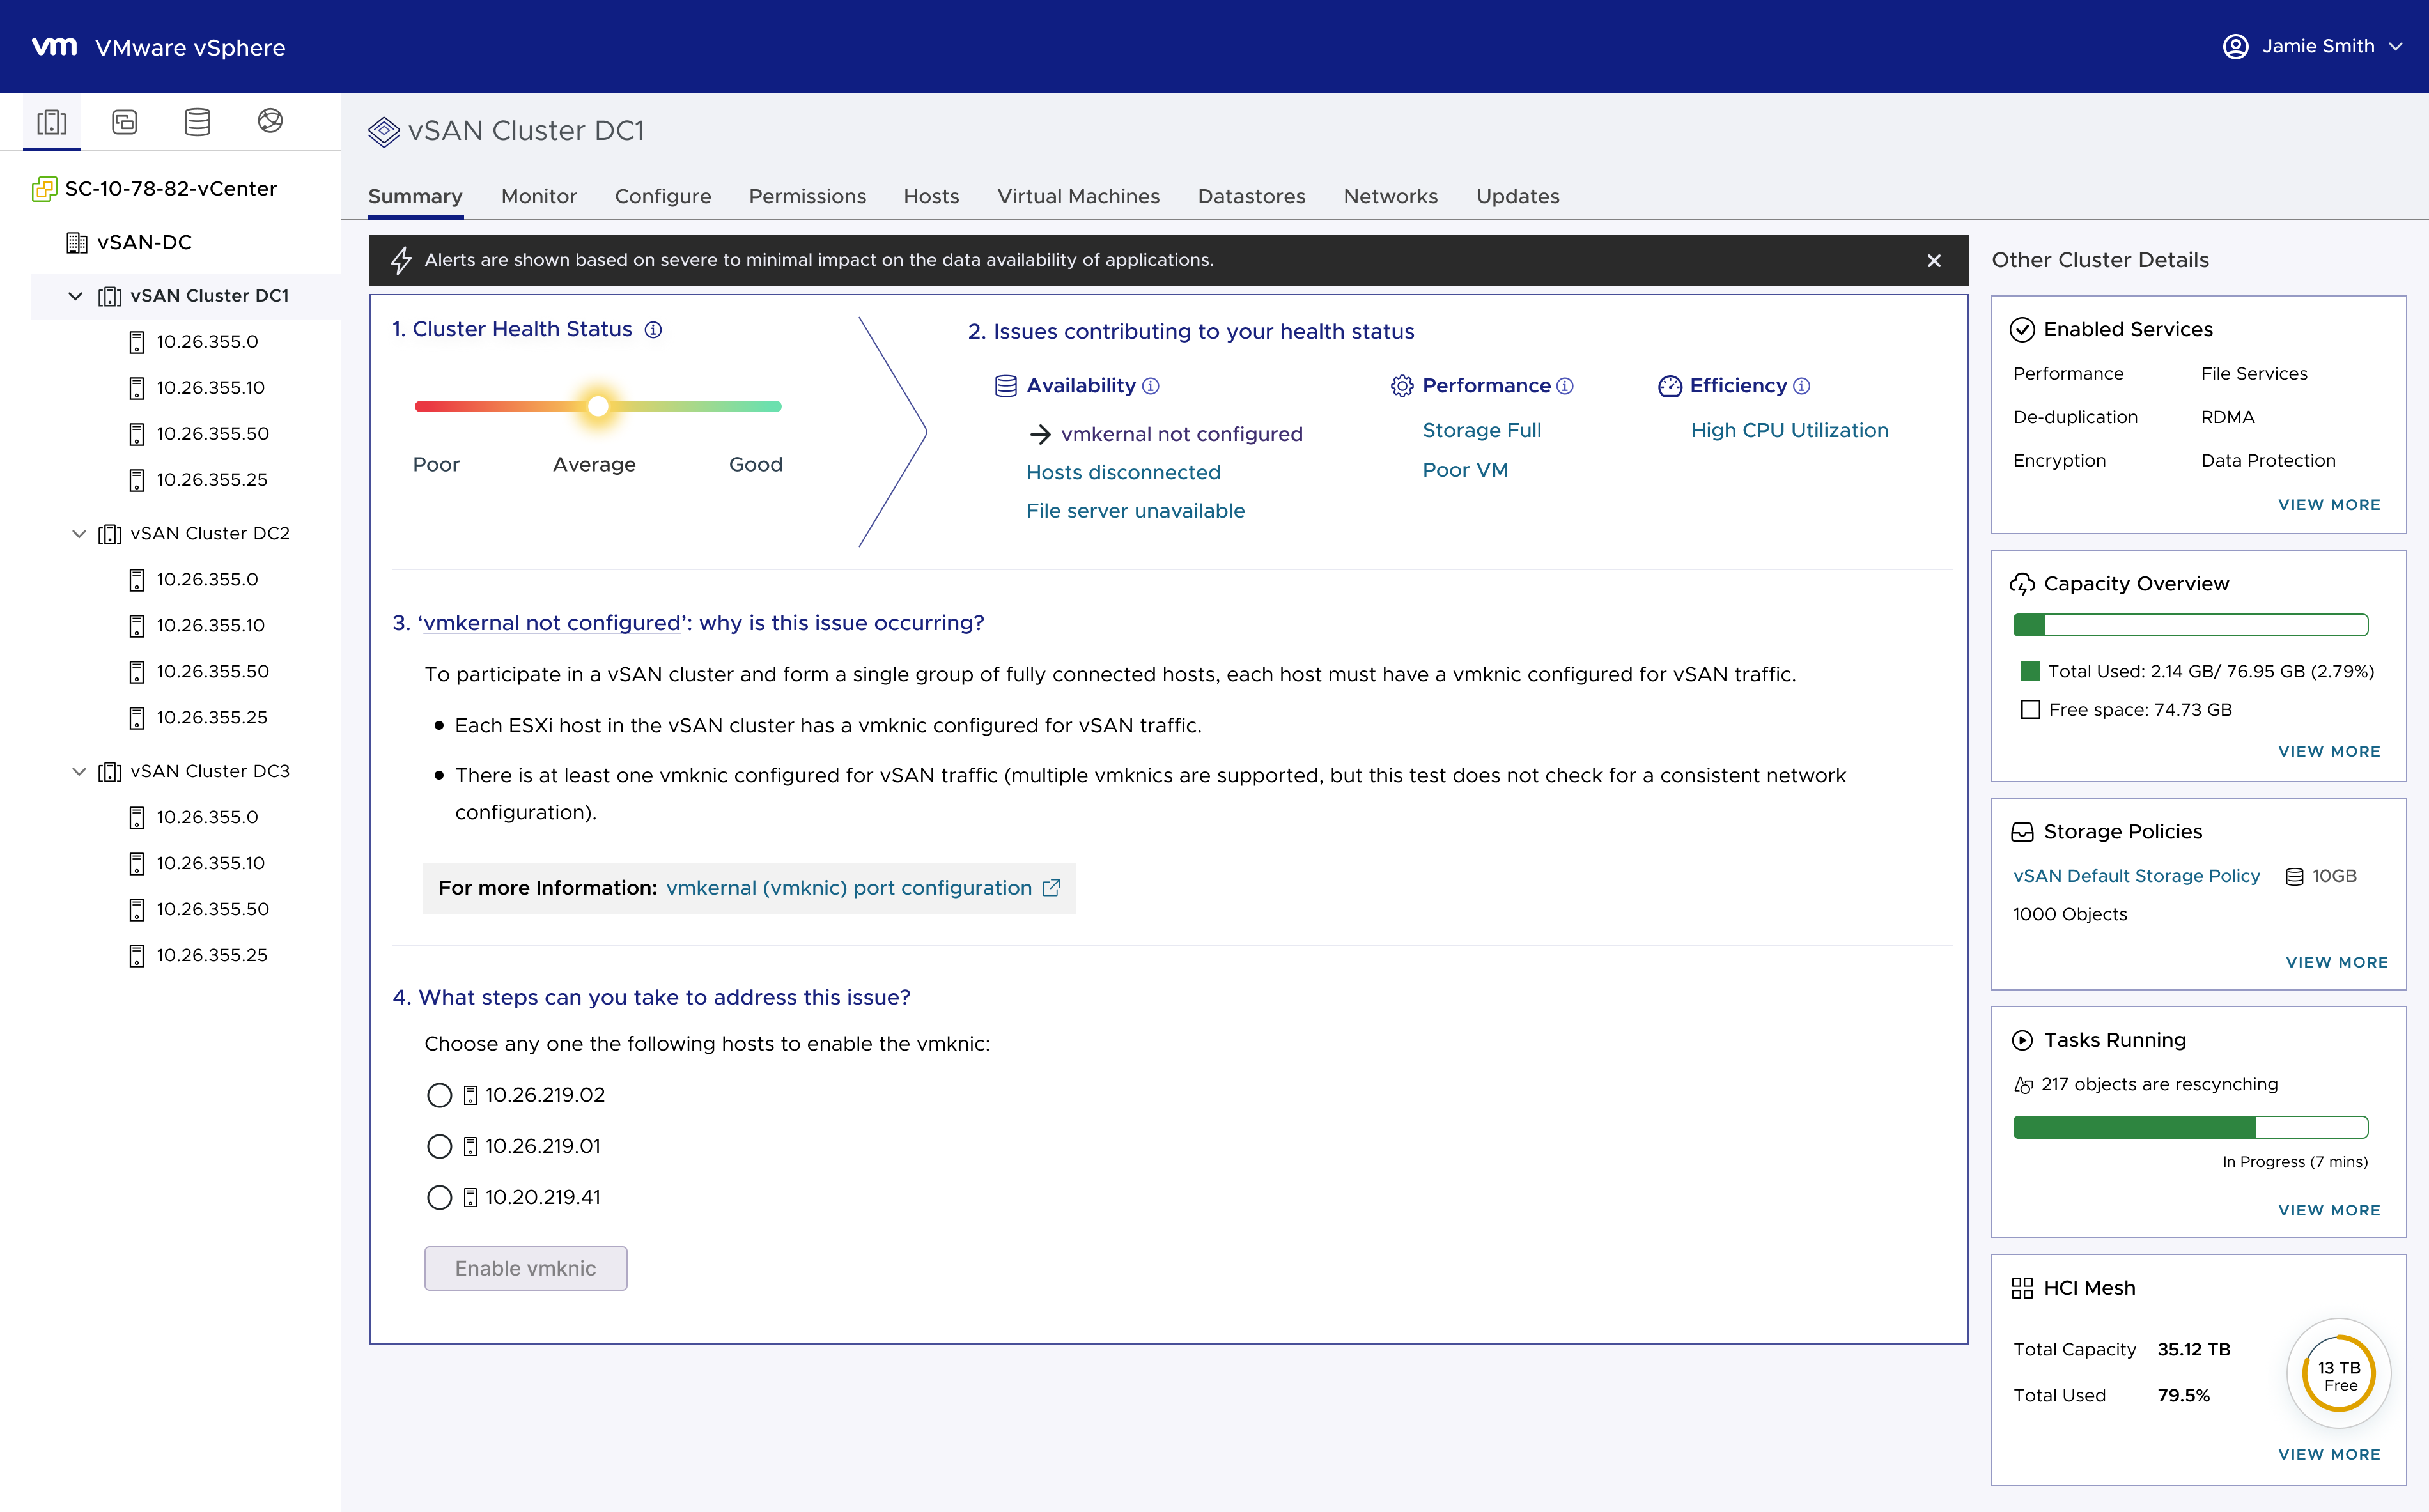Collapse the vSAN Cluster DC1 tree node

tap(76, 296)
